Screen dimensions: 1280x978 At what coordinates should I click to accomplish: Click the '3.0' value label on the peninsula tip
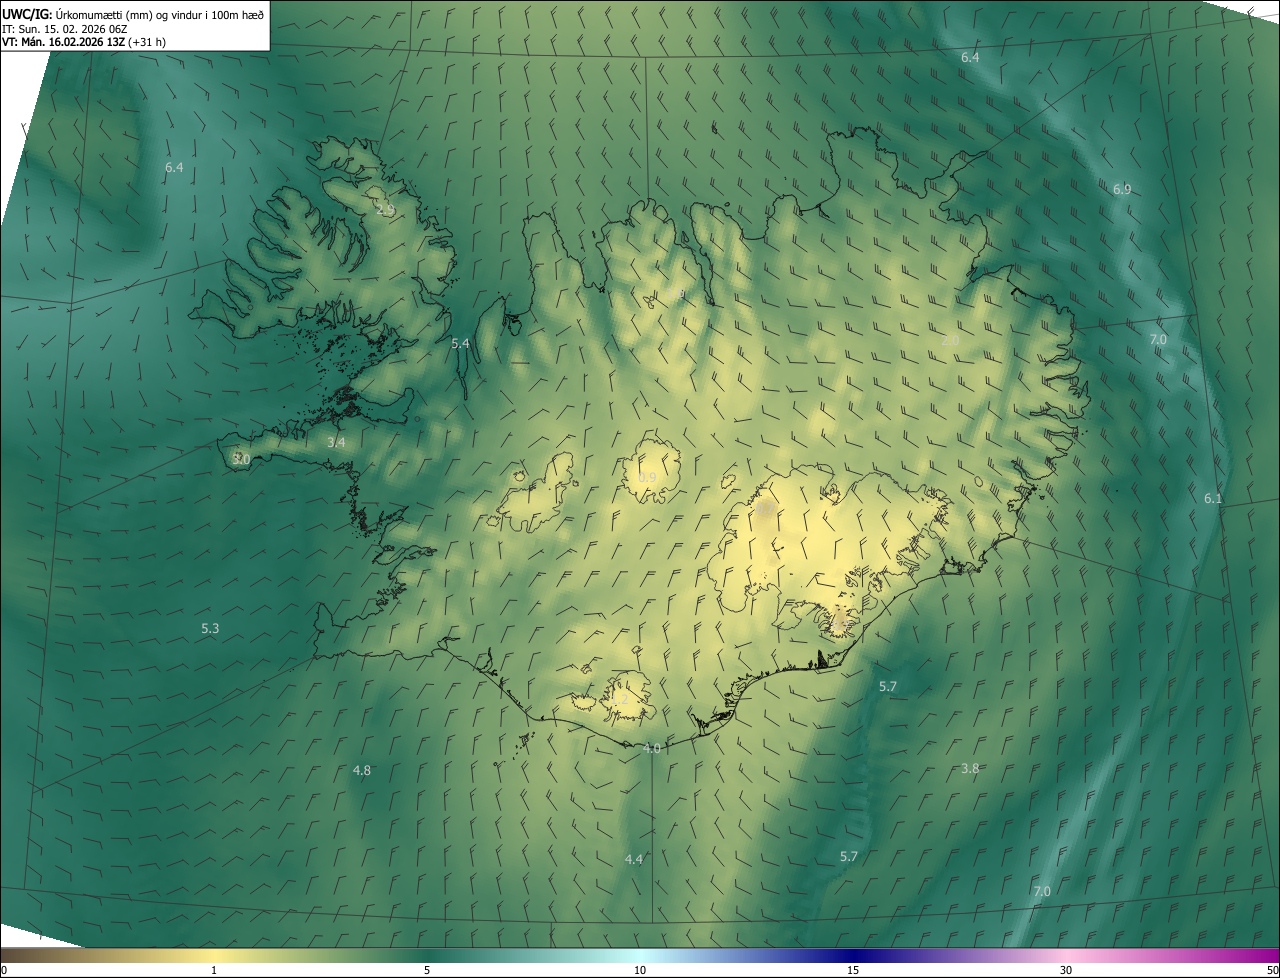point(241,459)
